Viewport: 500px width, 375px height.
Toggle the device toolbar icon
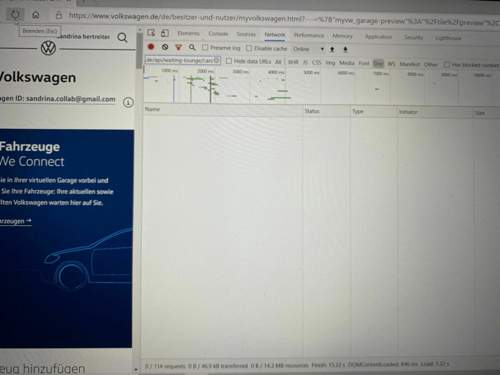pos(165,33)
